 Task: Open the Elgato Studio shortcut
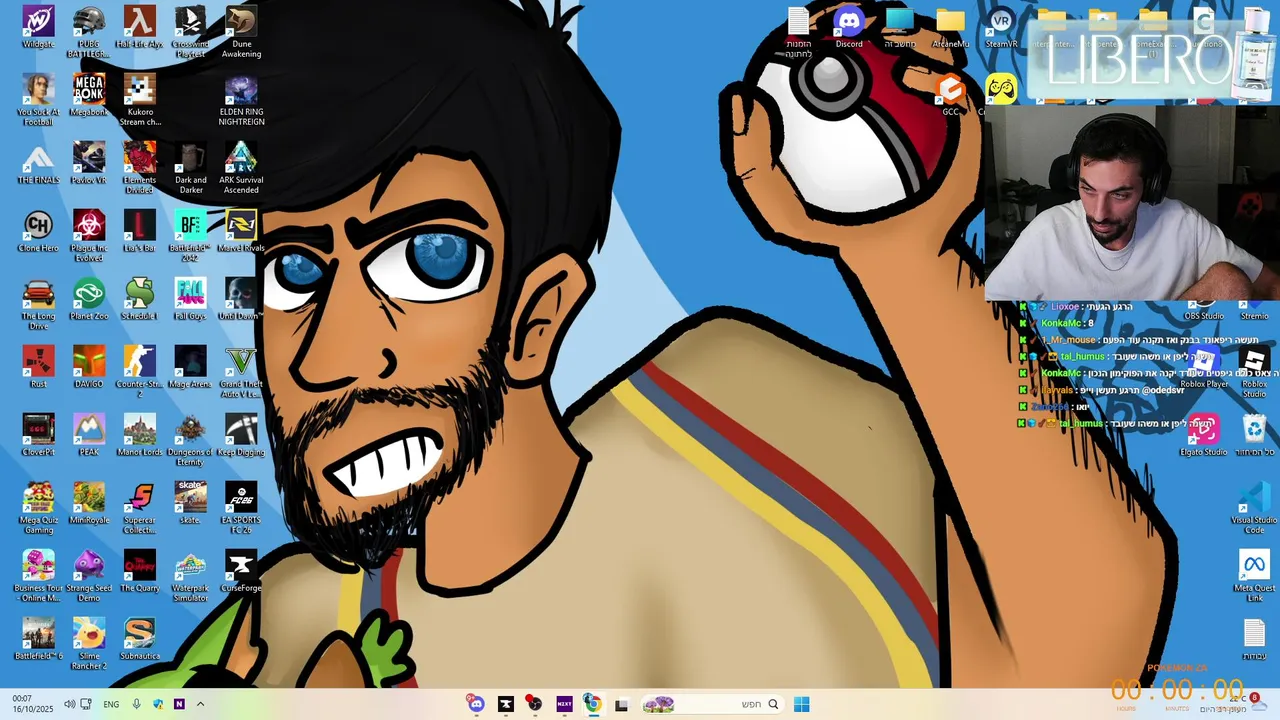click(x=1203, y=435)
